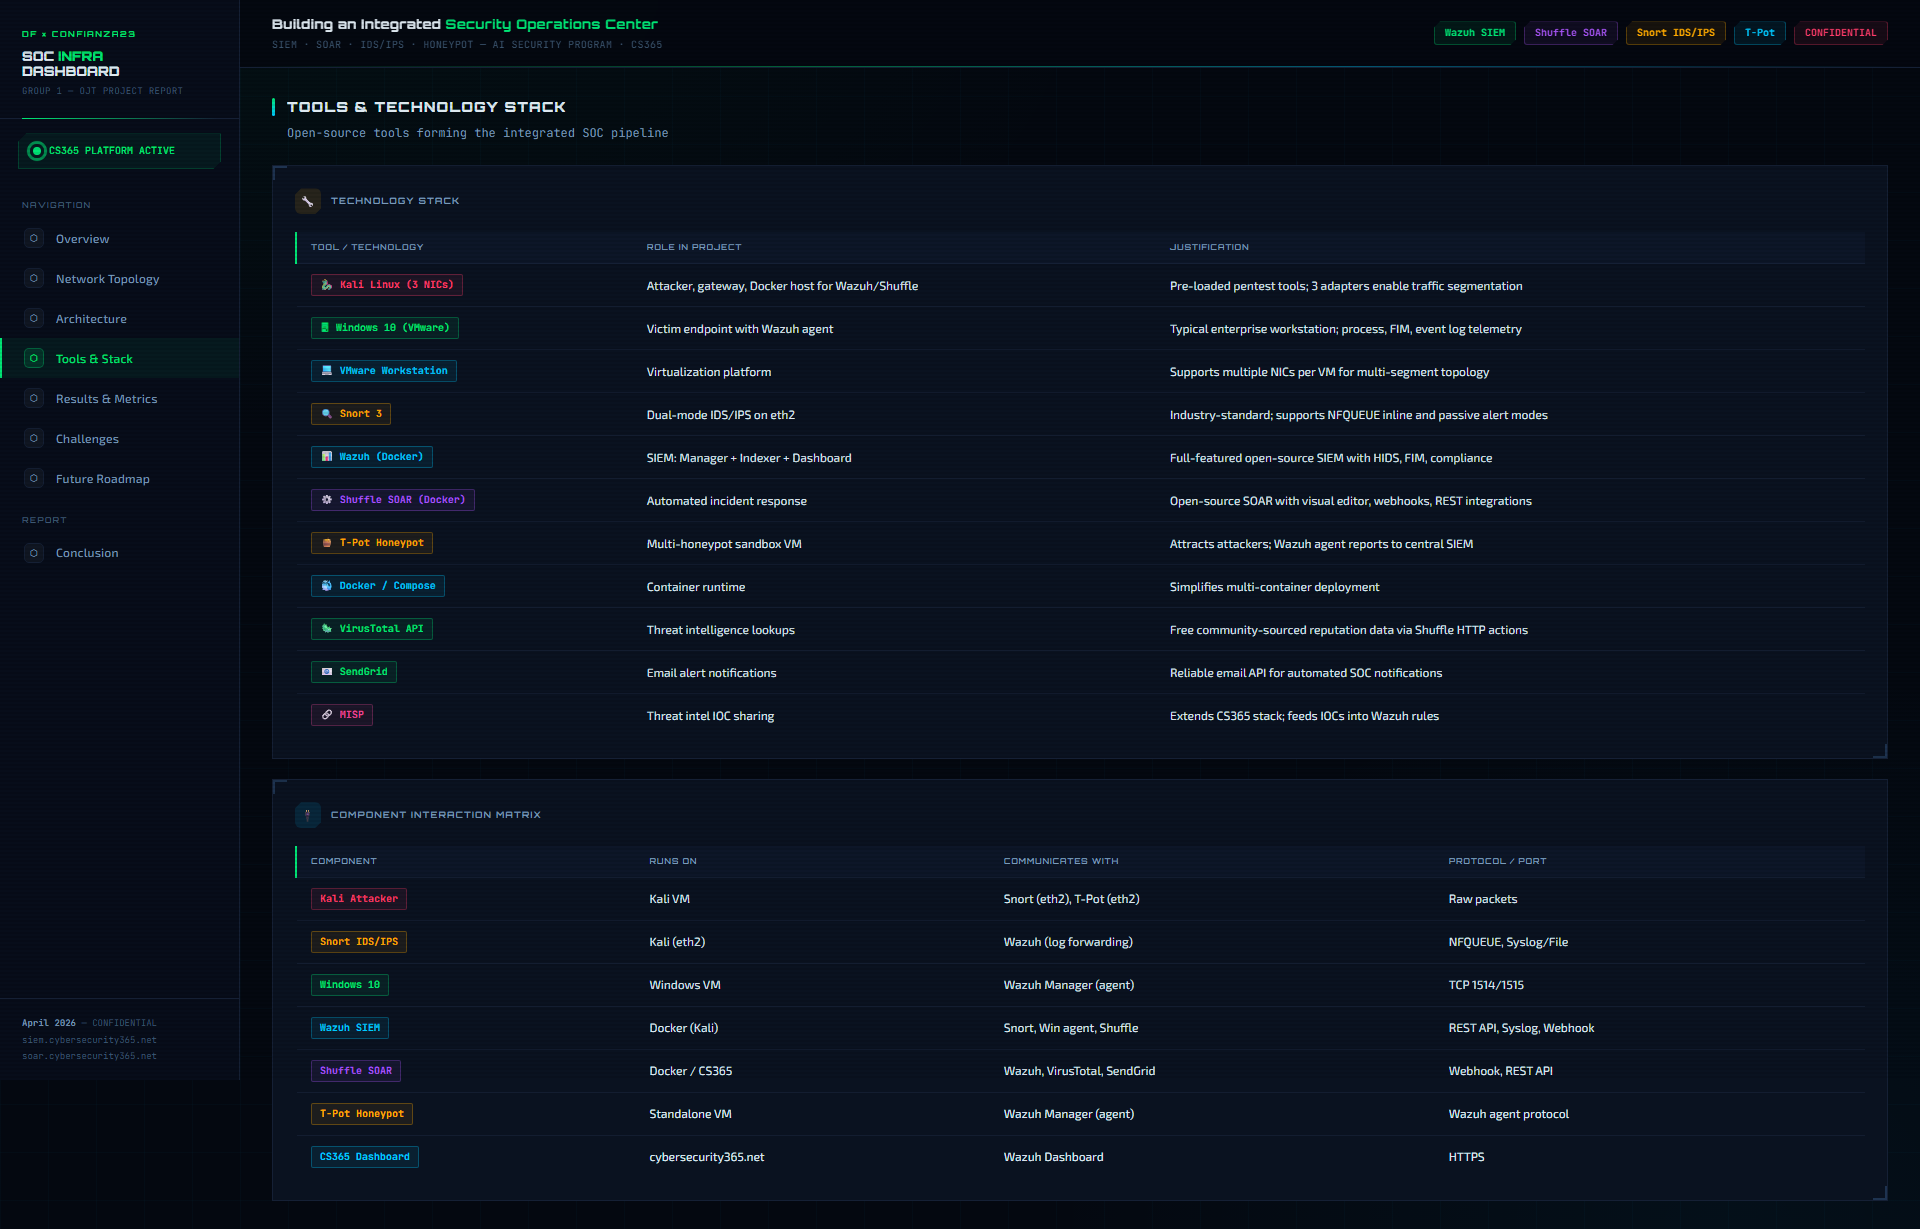This screenshot has width=1920, height=1229.
Task: Click the Kali Linux tag icon
Action: point(326,285)
